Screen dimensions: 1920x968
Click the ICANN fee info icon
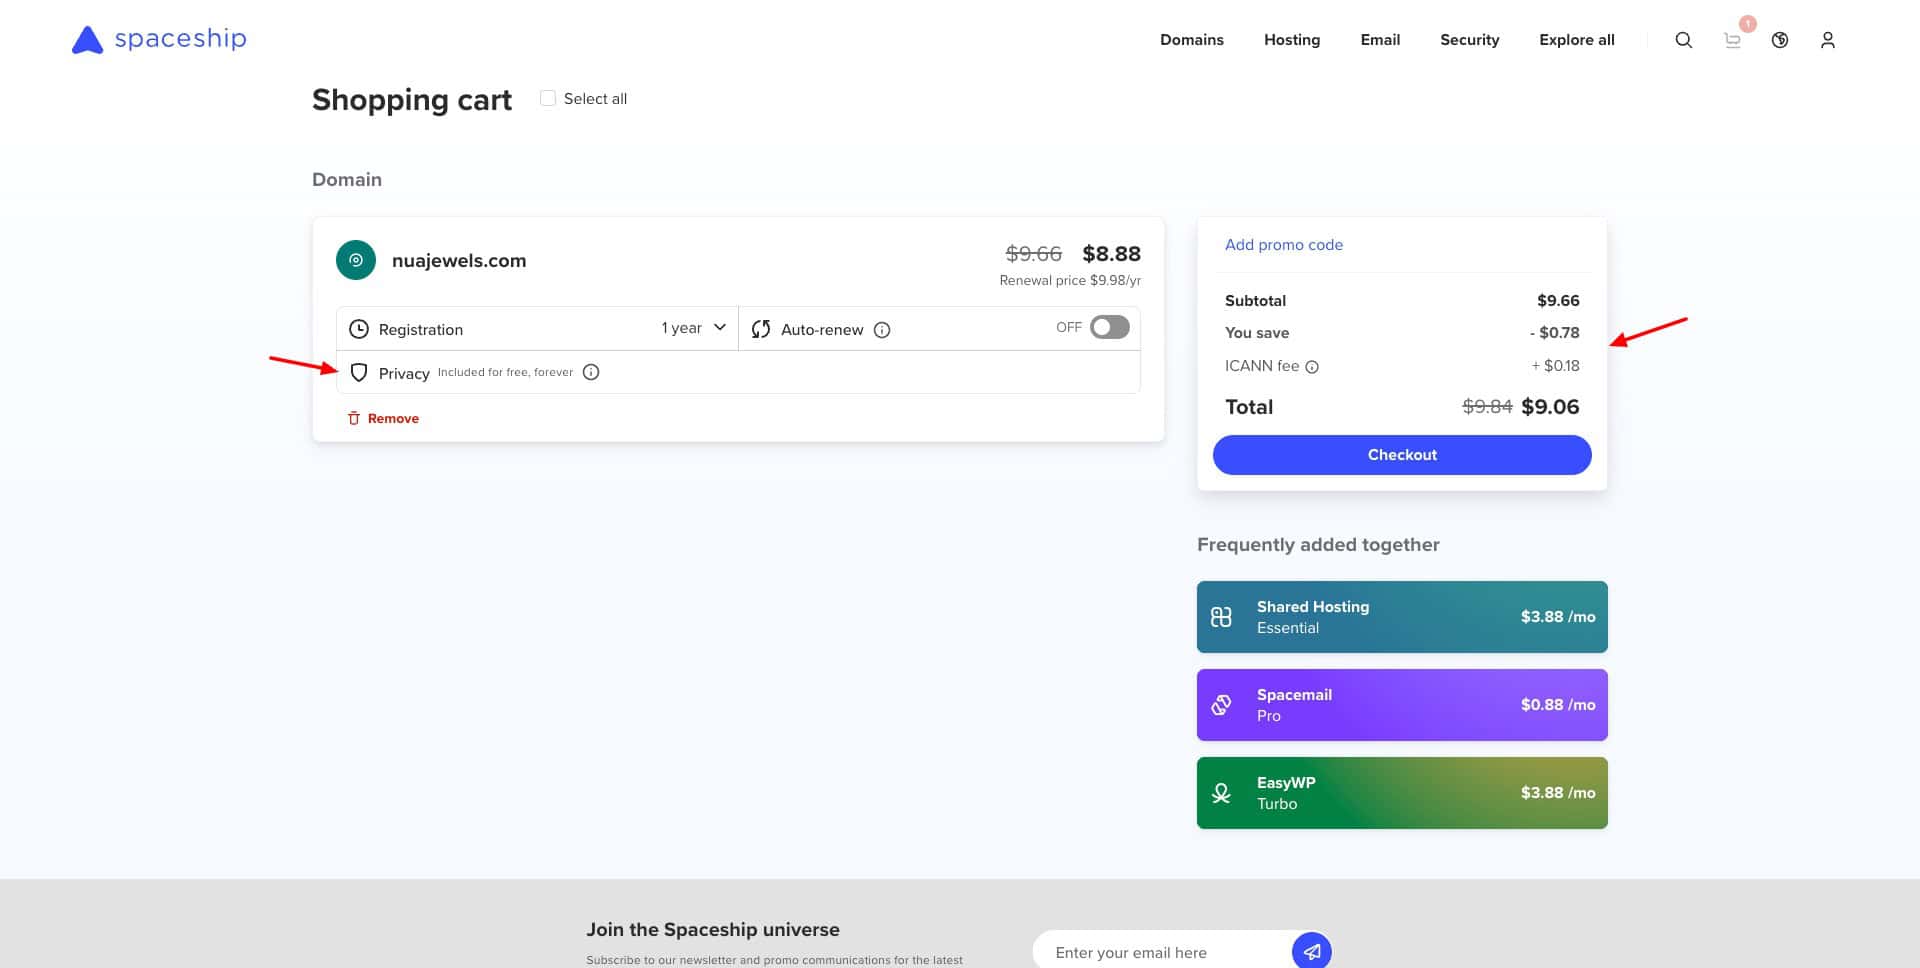[x=1312, y=367]
